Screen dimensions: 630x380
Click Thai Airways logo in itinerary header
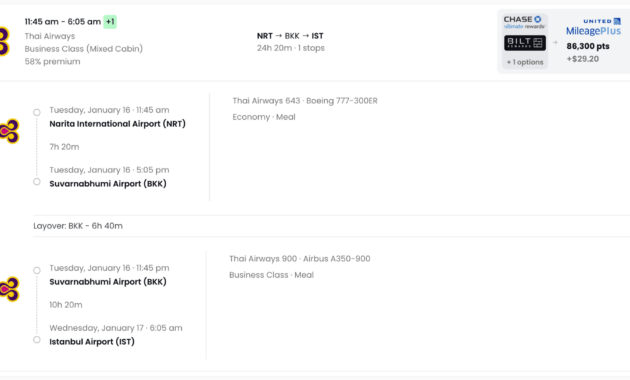pyautogui.click(x=5, y=41)
